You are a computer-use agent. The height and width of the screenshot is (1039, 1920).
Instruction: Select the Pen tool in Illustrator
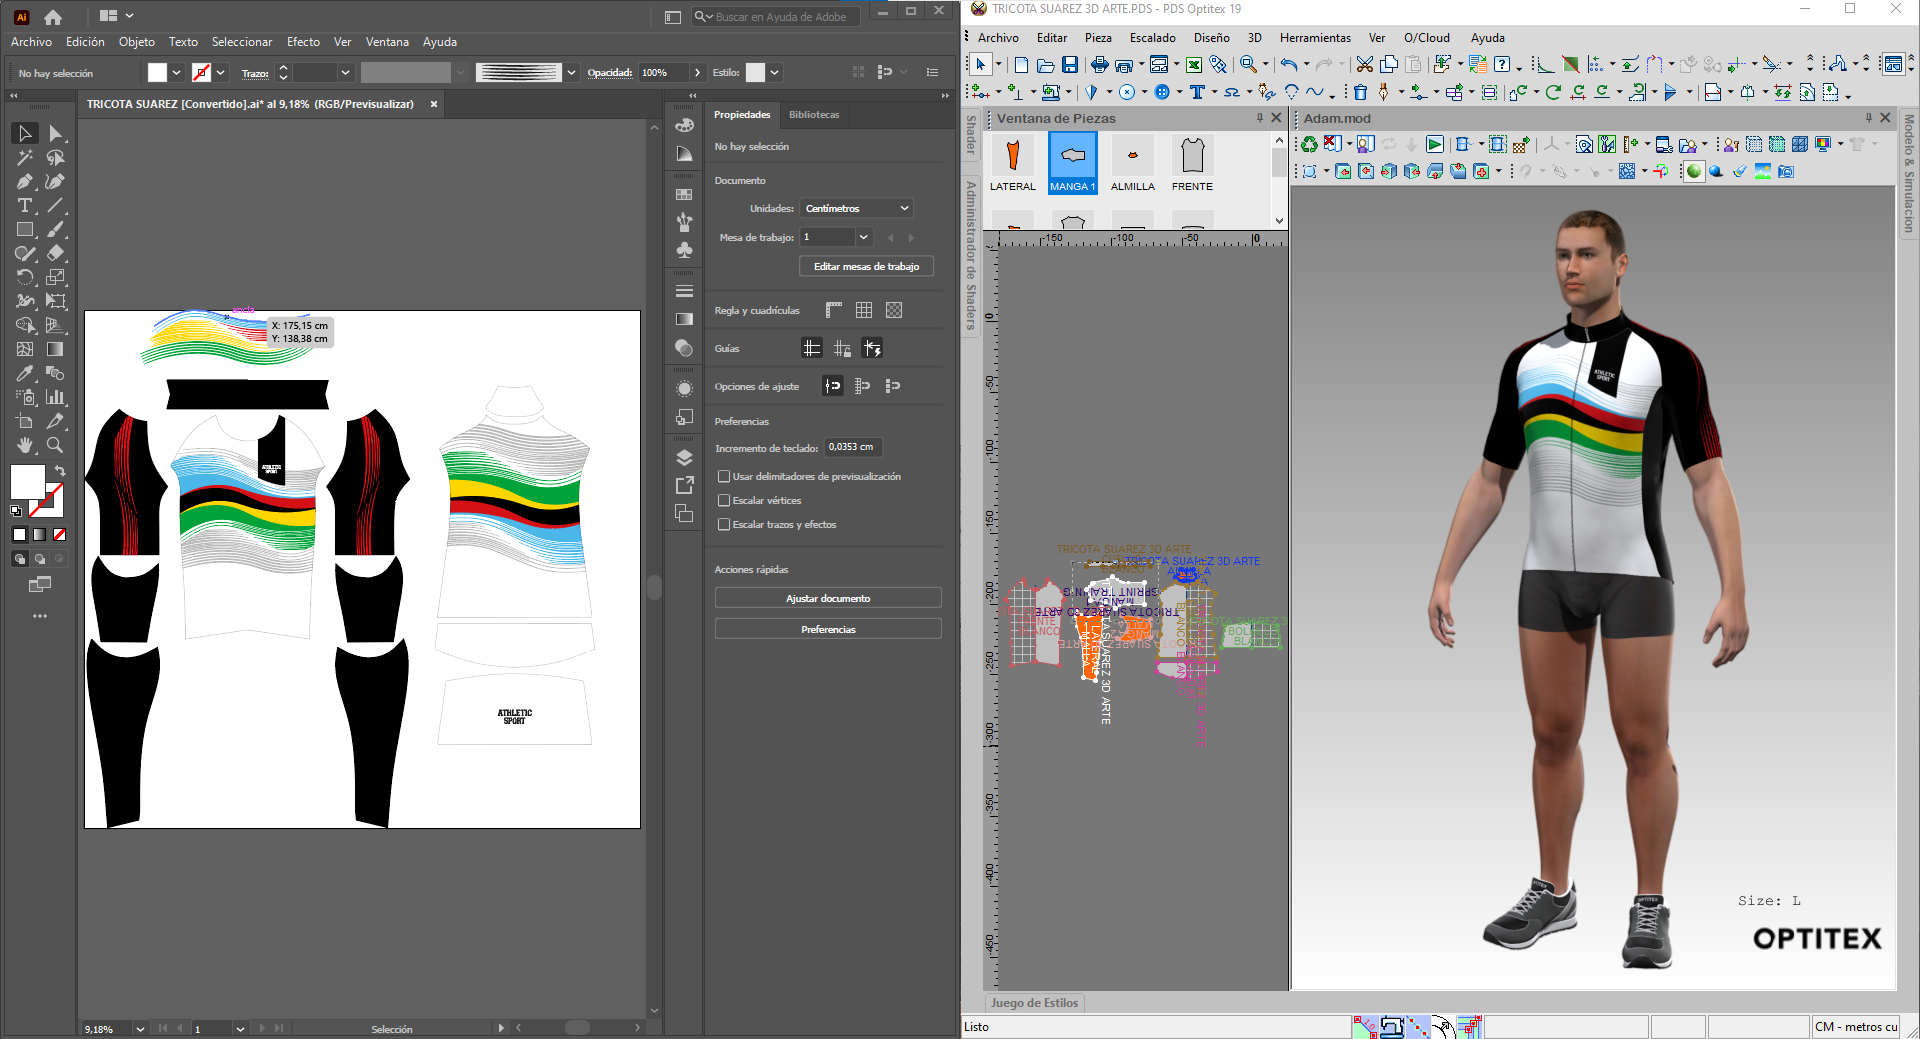click(25, 181)
